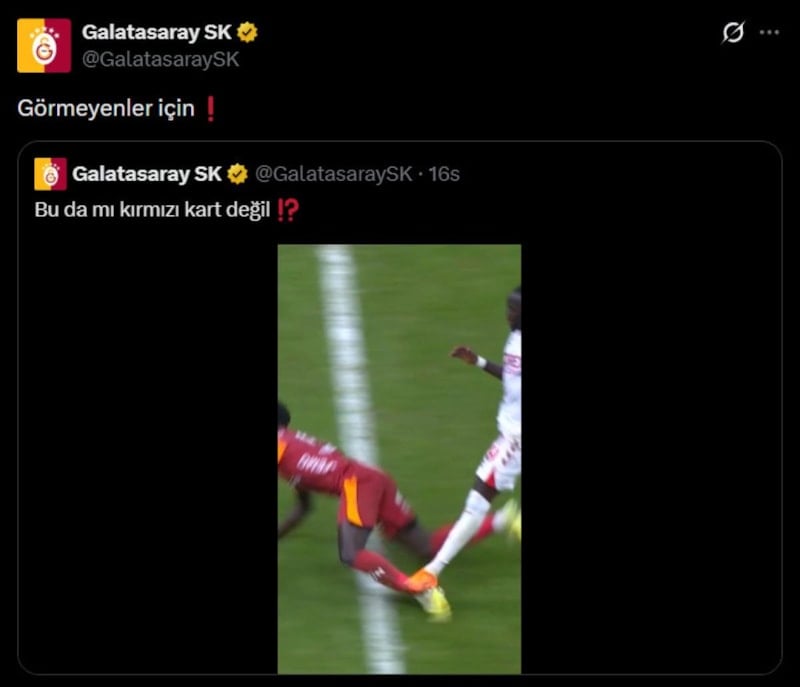Click the football tackle video thumbnail
800x687 pixels.
[399, 459]
